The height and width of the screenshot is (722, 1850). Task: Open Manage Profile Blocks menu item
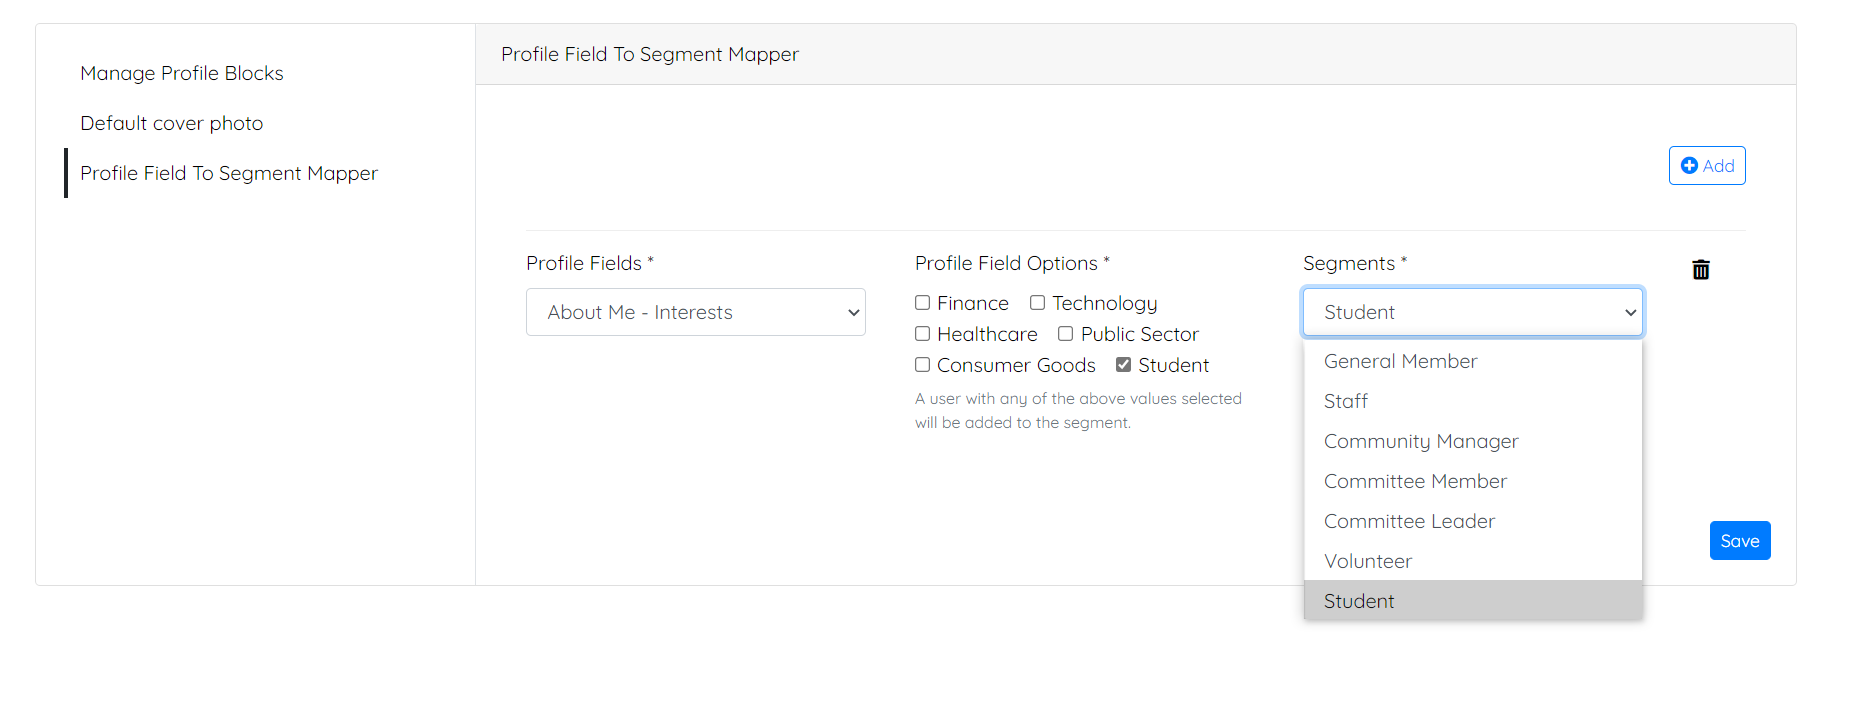coord(182,73)
